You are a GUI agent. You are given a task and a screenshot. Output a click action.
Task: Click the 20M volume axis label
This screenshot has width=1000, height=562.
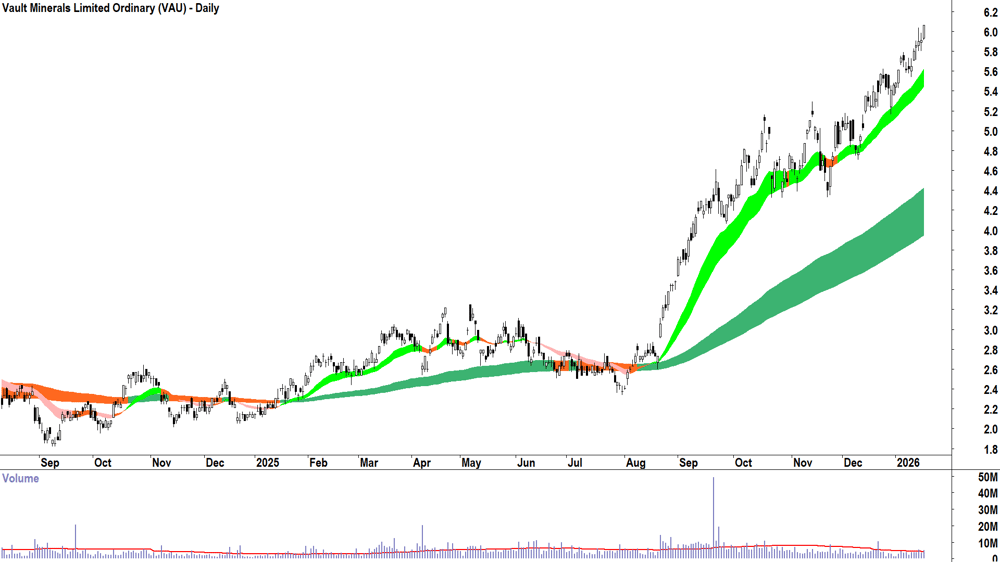tap(988, 527)
